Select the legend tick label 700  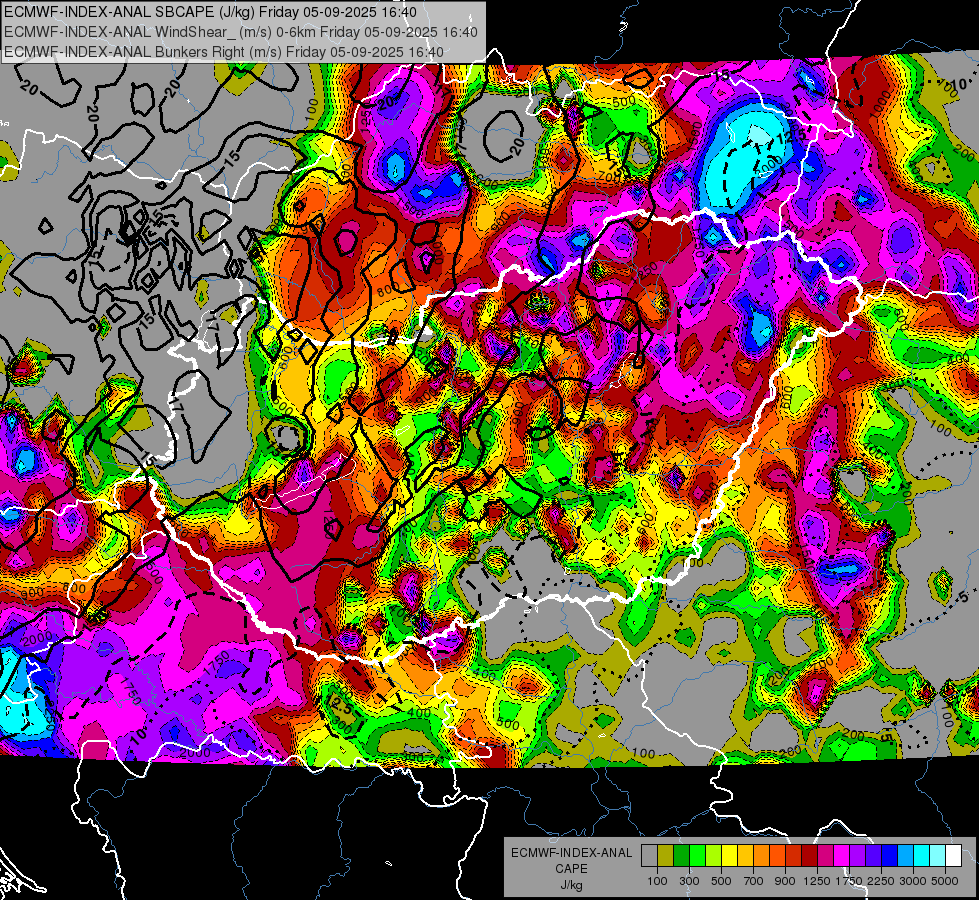click(x=754, y=881)
